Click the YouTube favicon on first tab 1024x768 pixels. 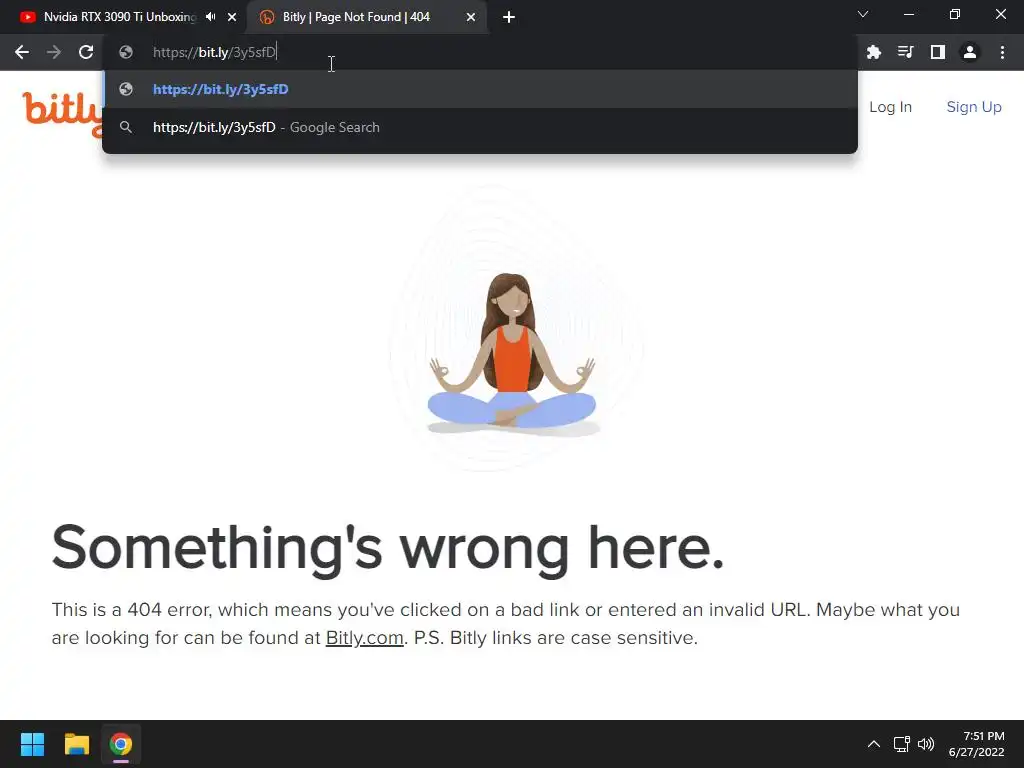point(27,17)
